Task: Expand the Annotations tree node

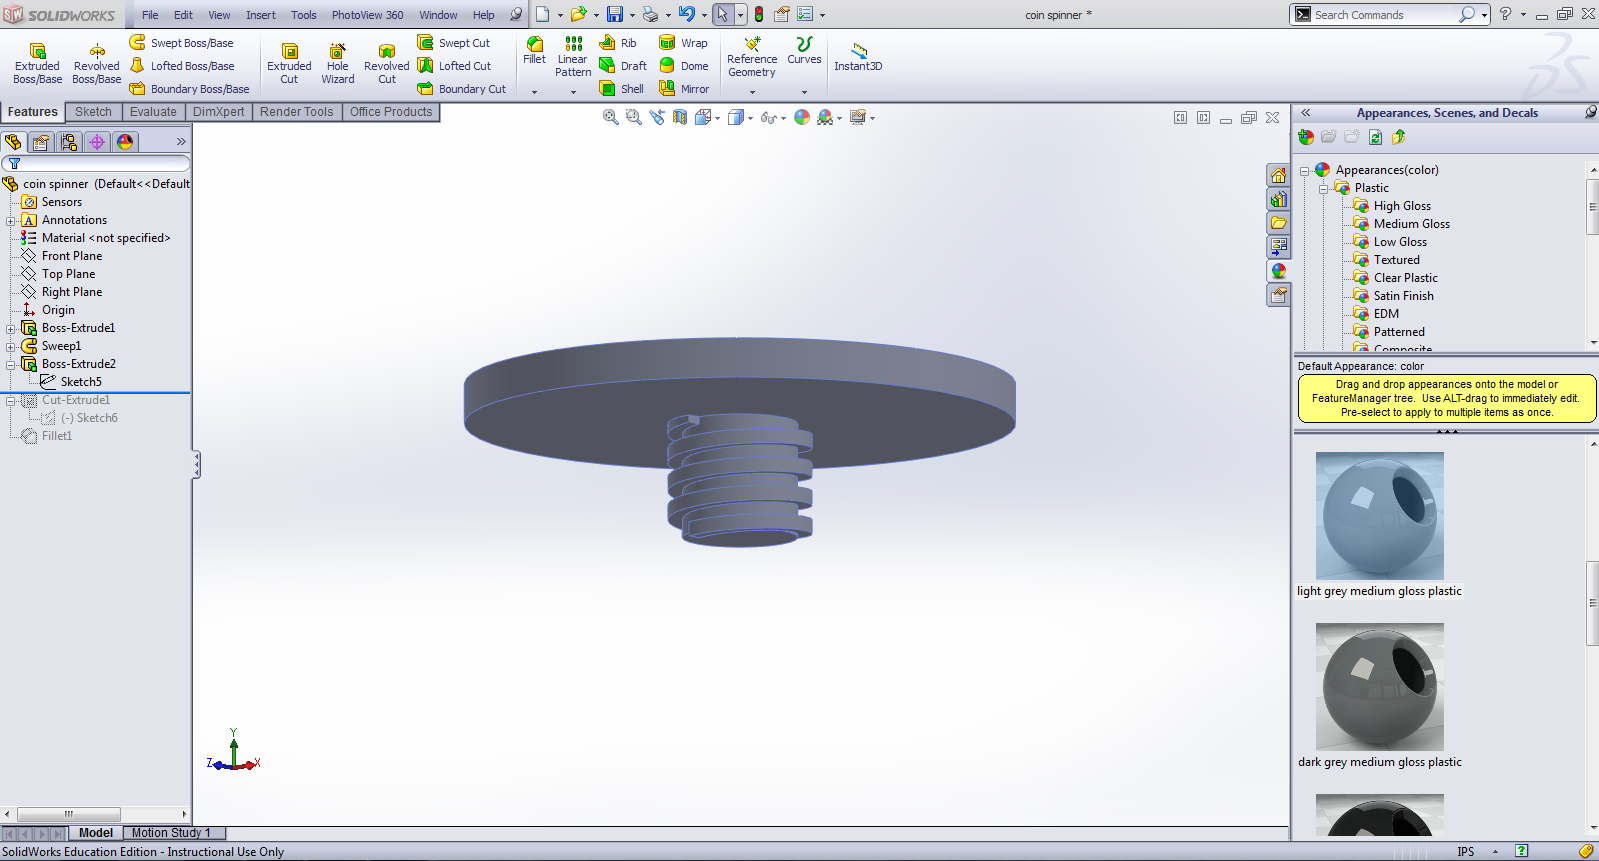Action: 11,221
